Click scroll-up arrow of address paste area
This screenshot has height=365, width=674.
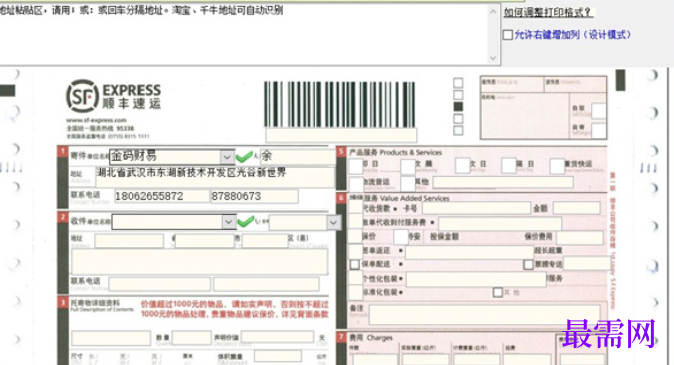(x=493, y=11)
